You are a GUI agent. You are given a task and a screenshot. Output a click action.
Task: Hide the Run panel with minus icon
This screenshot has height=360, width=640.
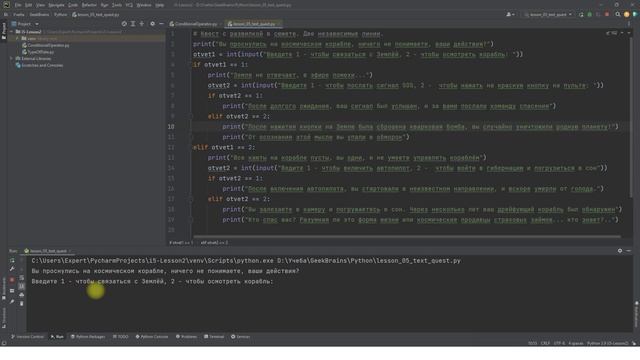click(629, 251)
